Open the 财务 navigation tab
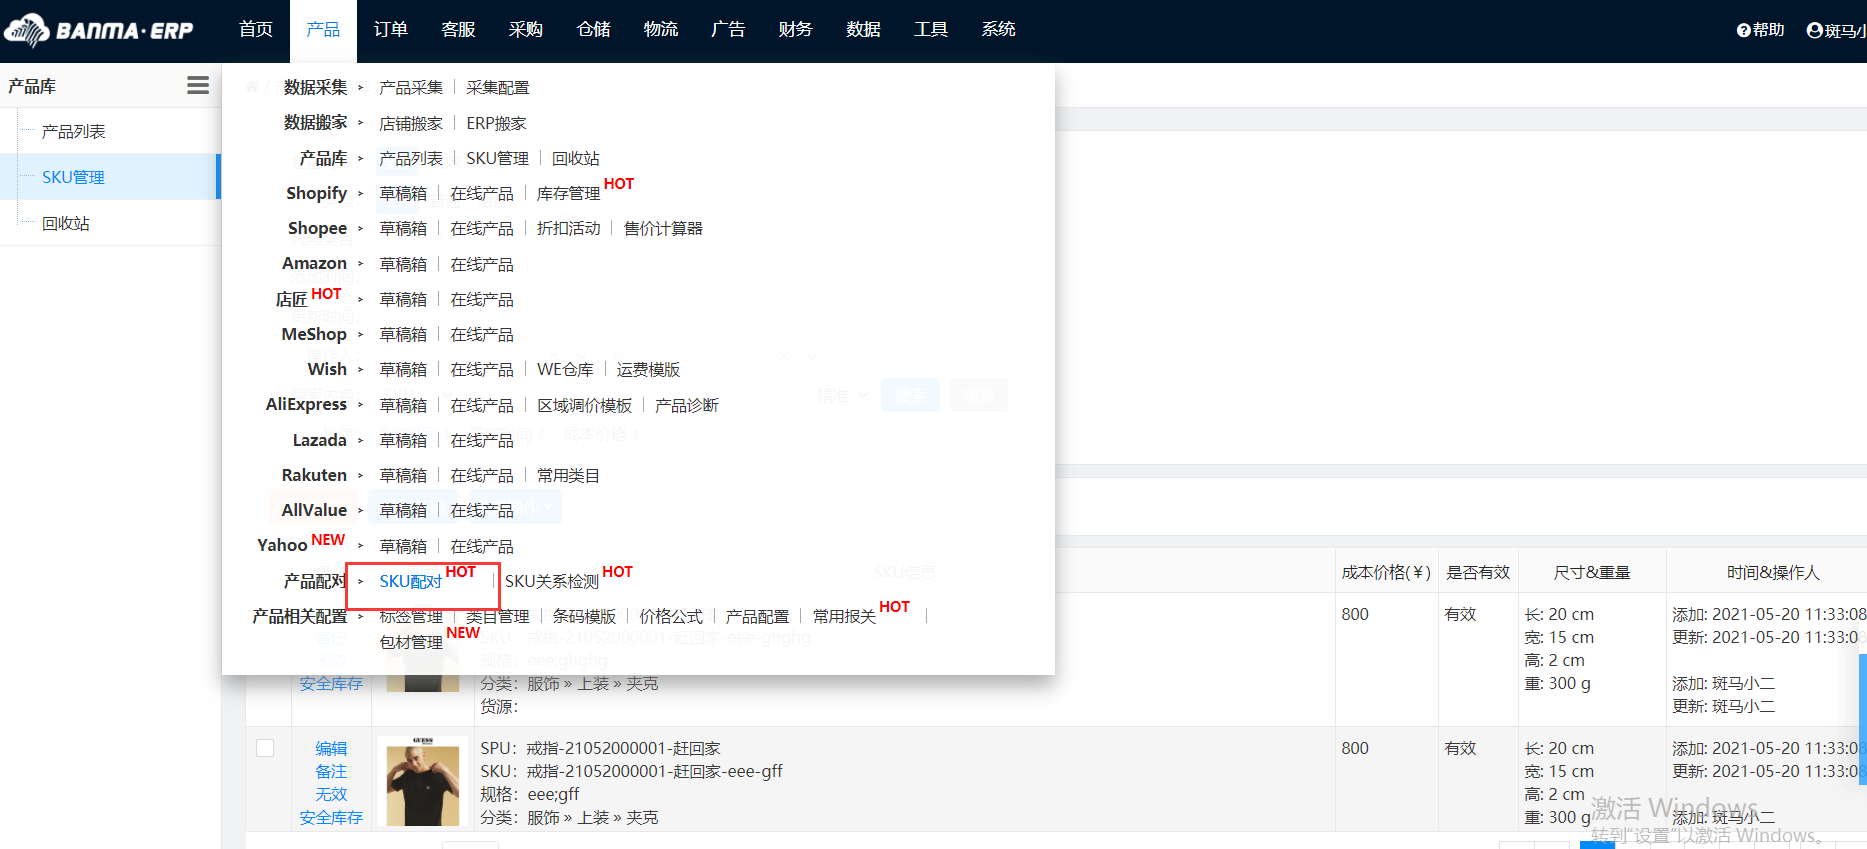The height and width of the screenshot is (849, 1867). click(796, 30)
